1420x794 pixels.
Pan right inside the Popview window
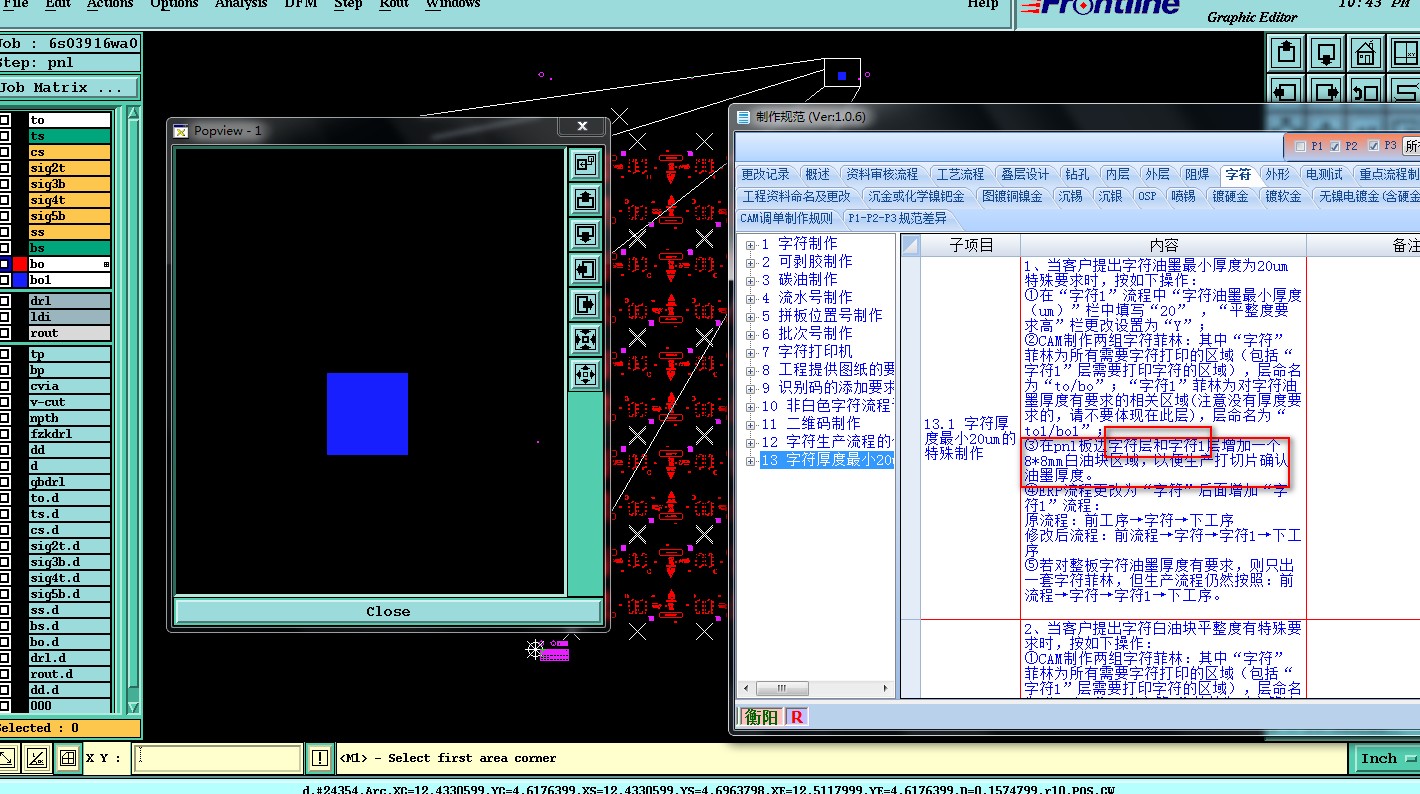click(586, 305)
